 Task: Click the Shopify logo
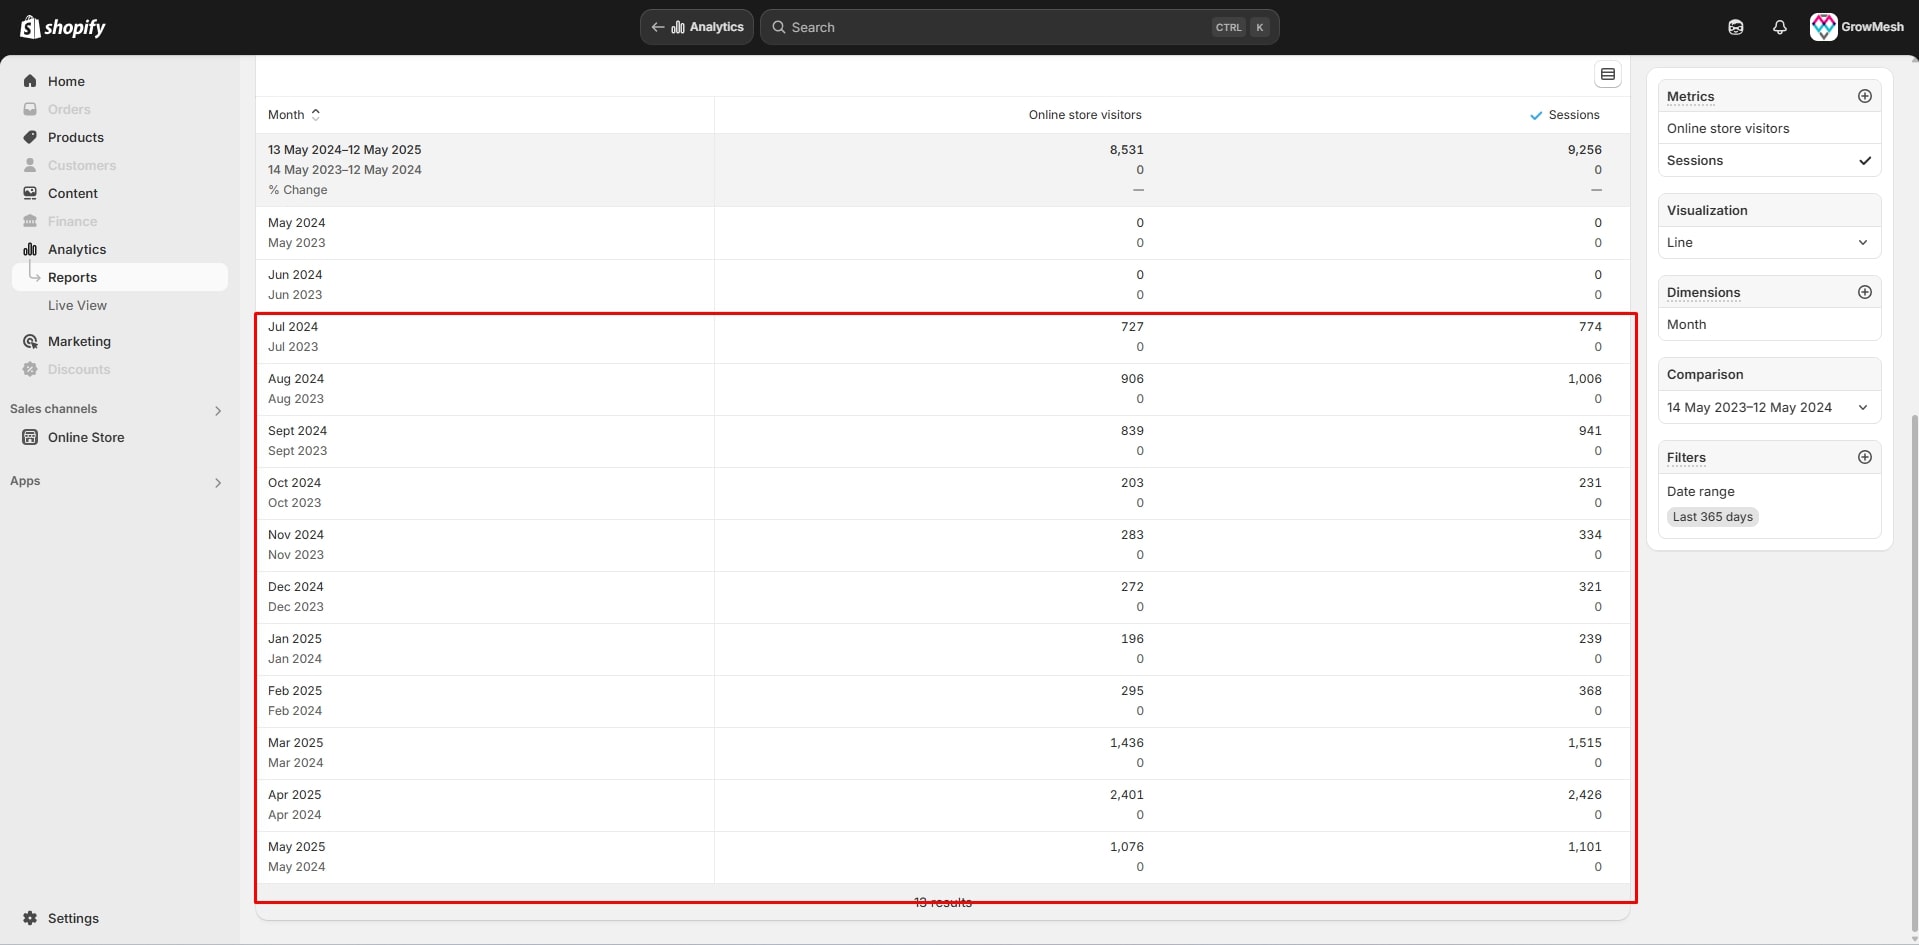[63, 27]
